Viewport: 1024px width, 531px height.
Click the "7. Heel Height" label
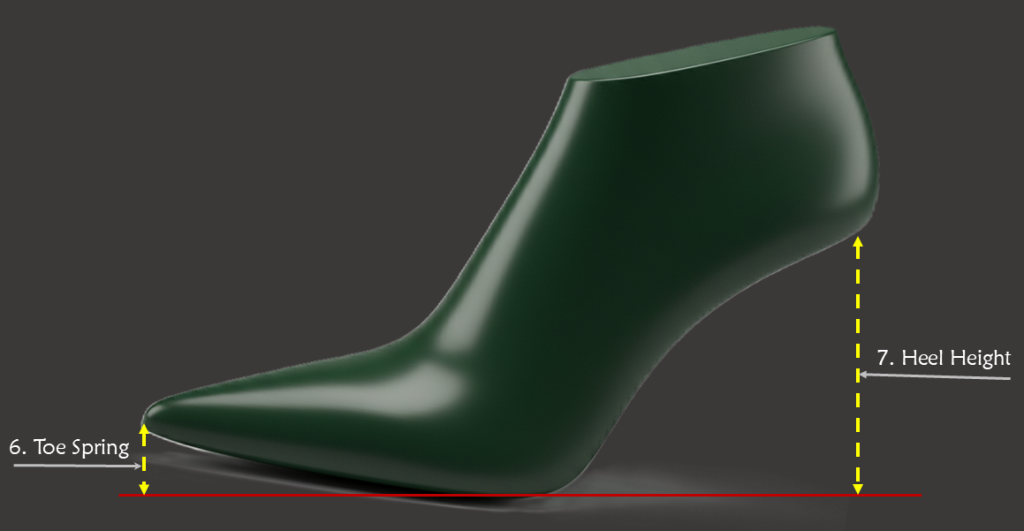943,357
